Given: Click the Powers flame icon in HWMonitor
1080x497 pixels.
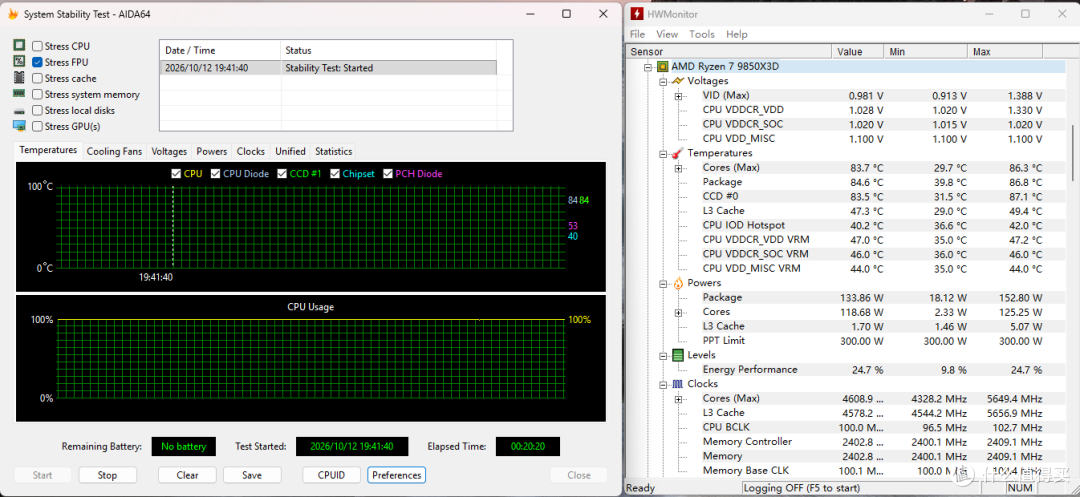Looking at the screenshot, I should pyautogui.click(x=678, y=283).
